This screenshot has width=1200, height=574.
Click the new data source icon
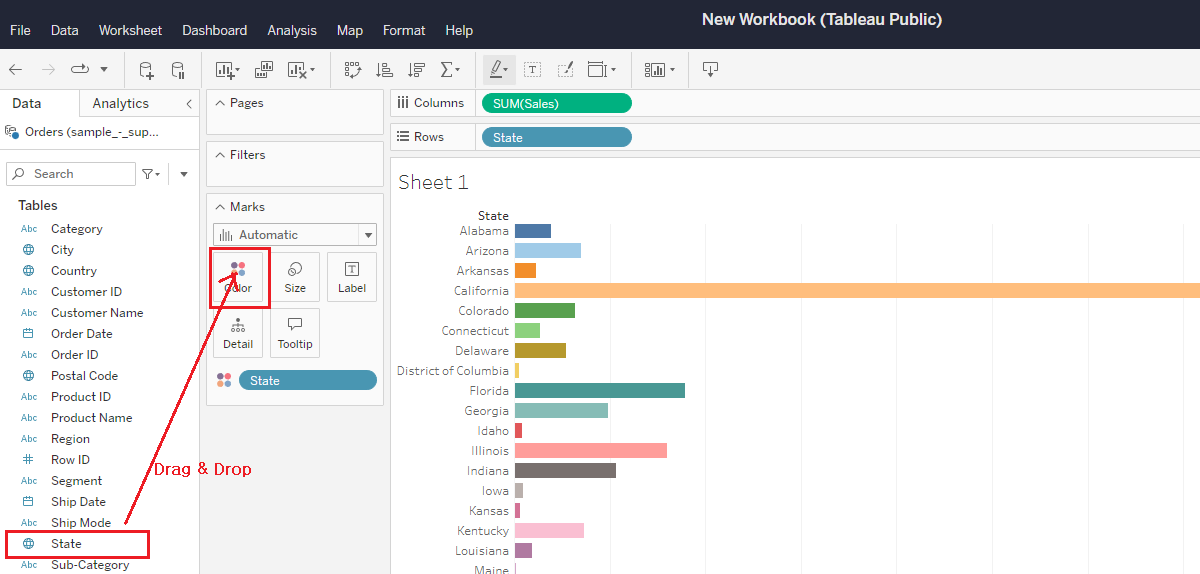click(x=146, y=70)
